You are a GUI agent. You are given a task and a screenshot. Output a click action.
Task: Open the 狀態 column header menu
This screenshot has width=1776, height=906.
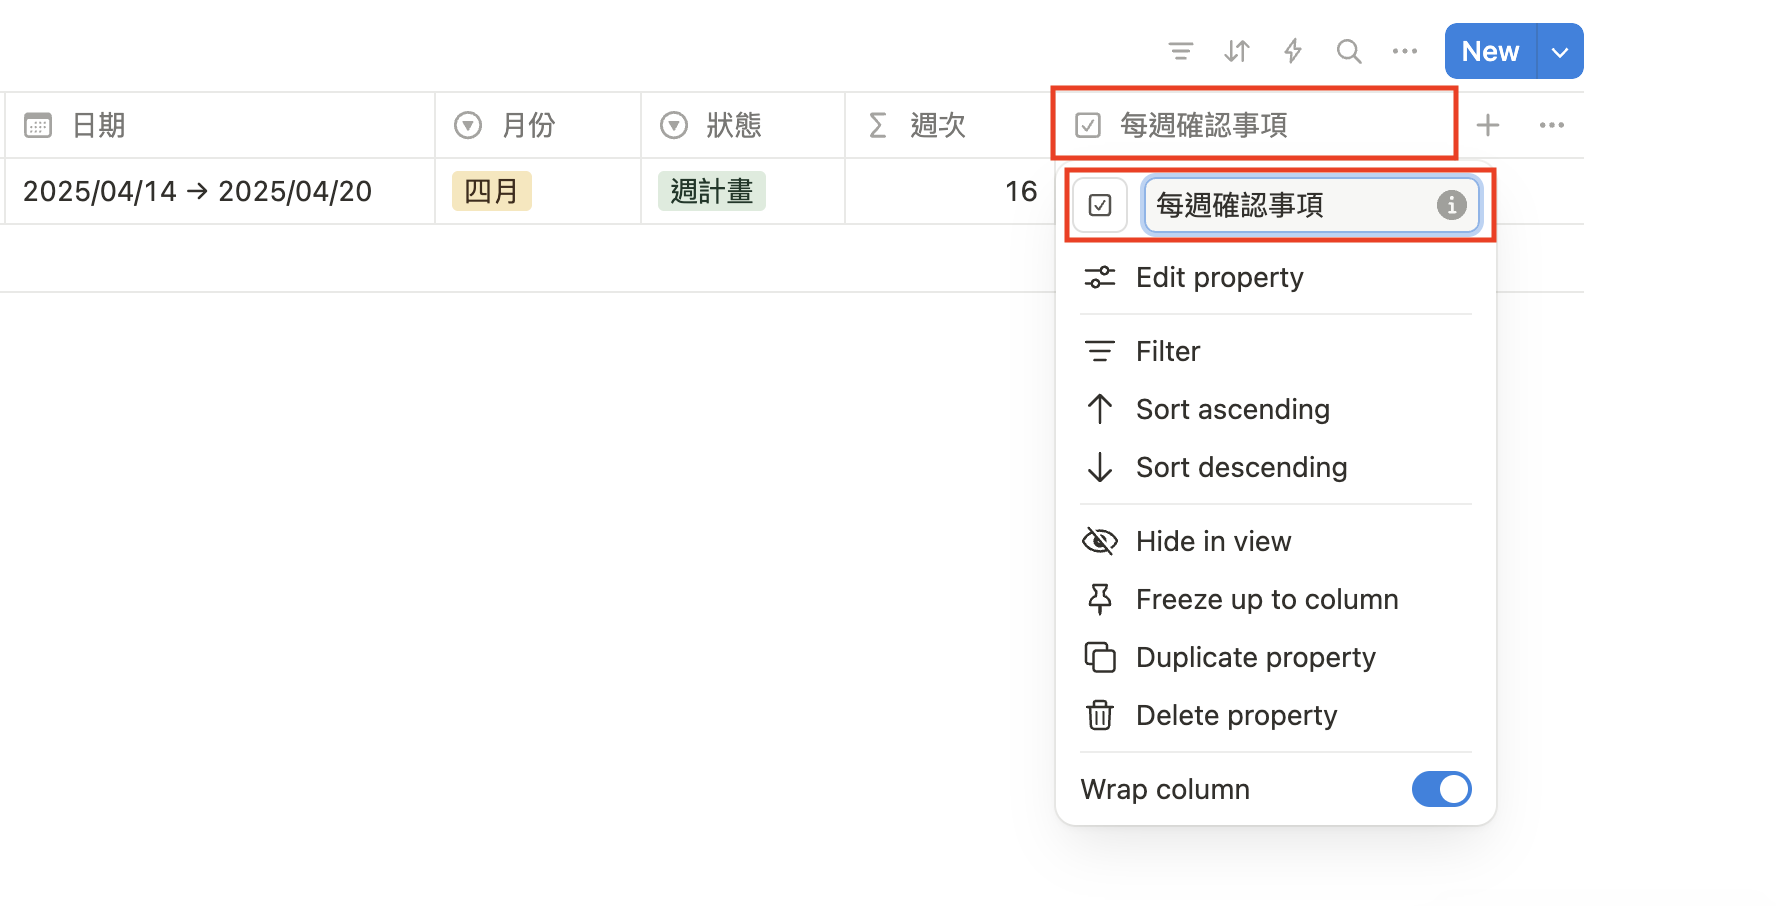click(x=733, y=125)
